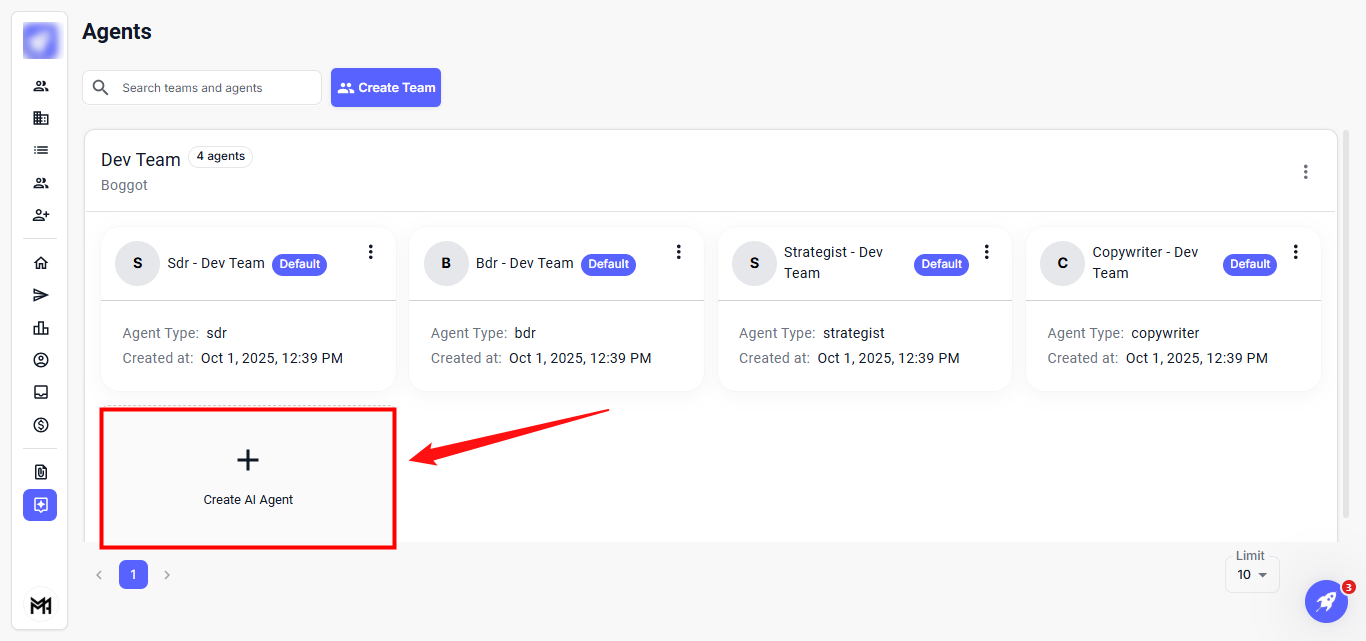Go to next page arrow
Image resolution: width=1366 pixels, height=641 pixels.
pyautogui.click(x=167, y=575)
